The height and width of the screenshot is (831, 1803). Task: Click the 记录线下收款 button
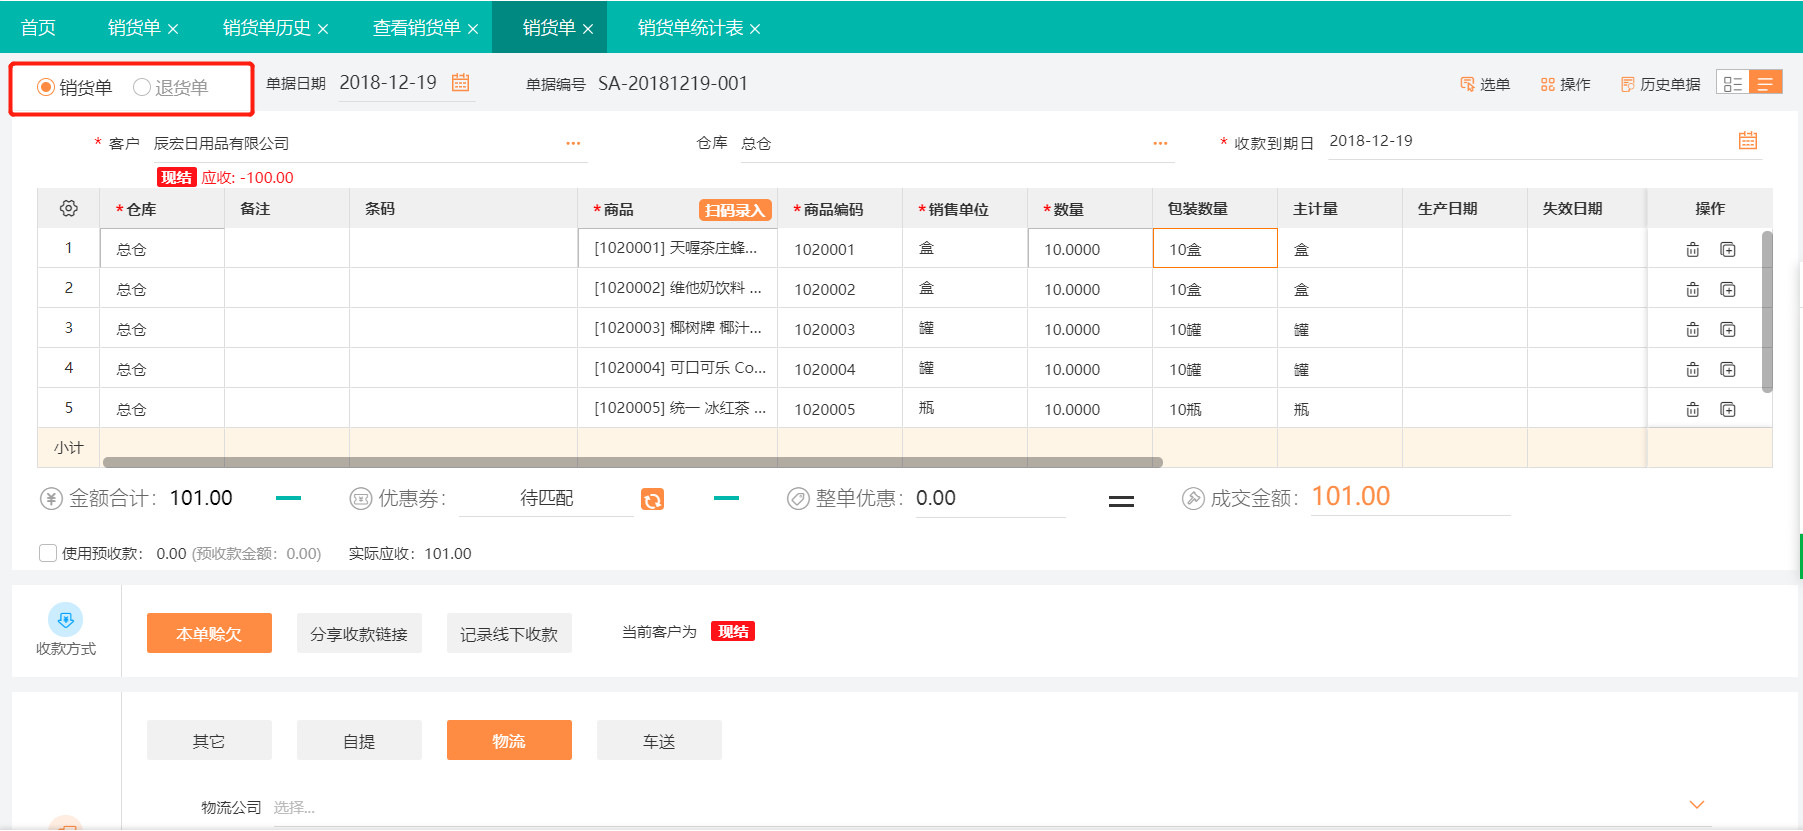(509, 633)
